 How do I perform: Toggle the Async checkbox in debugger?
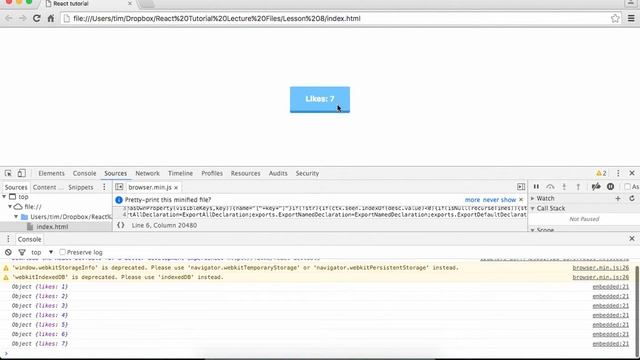(627, 187)
